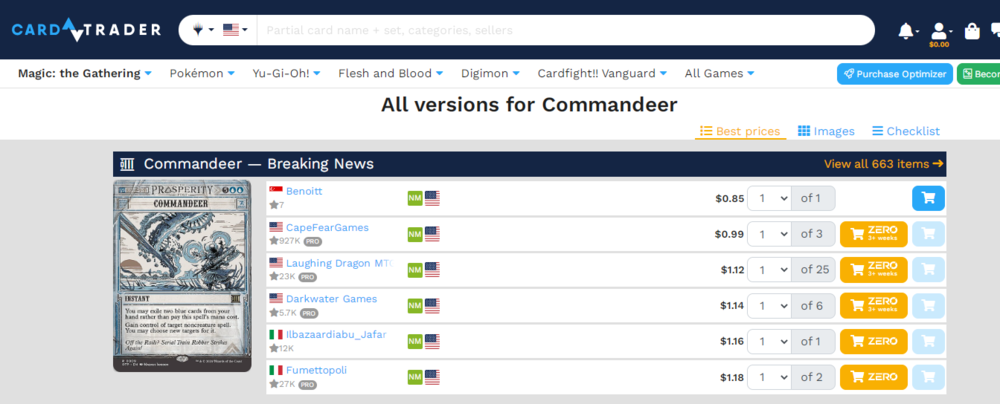1000x404 pixels.
Task: Switch to Checklist view tab
Action: 906,131
